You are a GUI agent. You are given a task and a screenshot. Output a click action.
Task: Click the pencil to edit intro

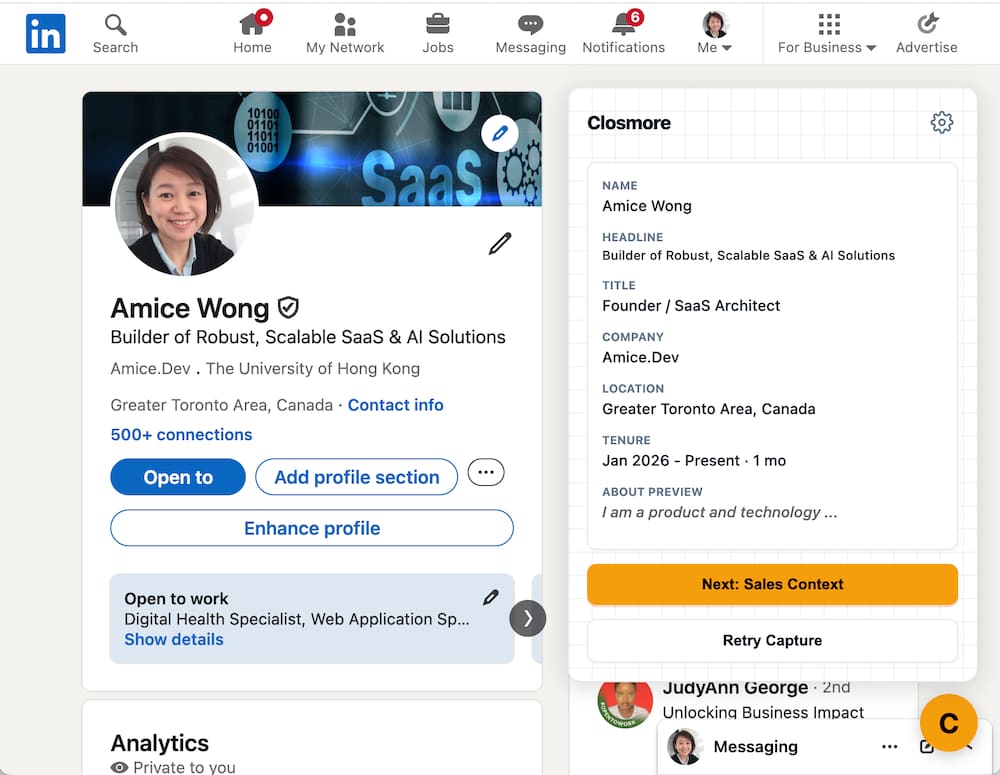click(x=500, y=243)
